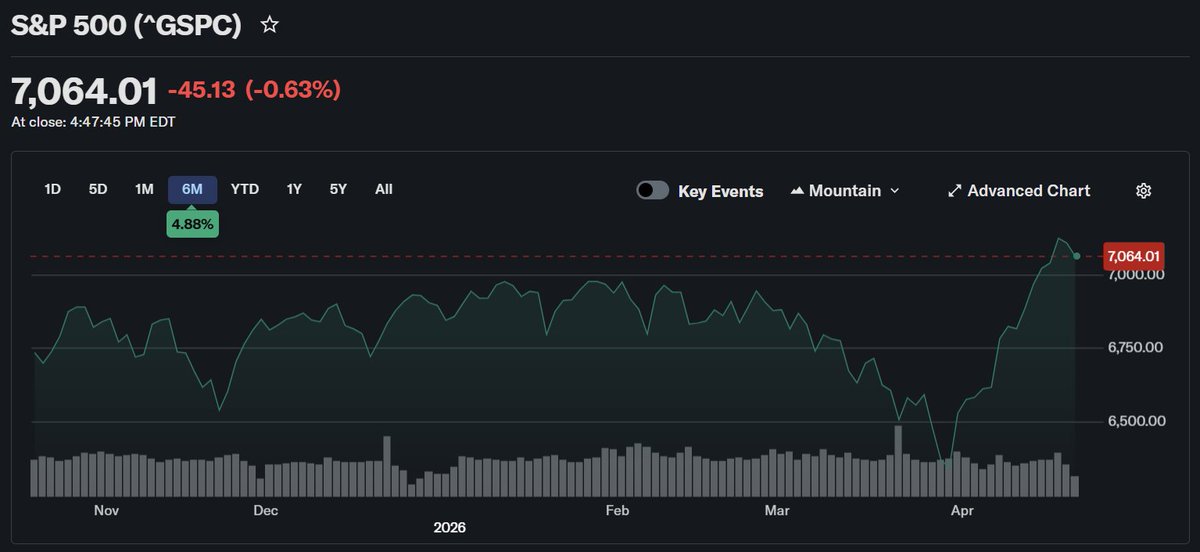Select the 1M time range

click(144, 189)
